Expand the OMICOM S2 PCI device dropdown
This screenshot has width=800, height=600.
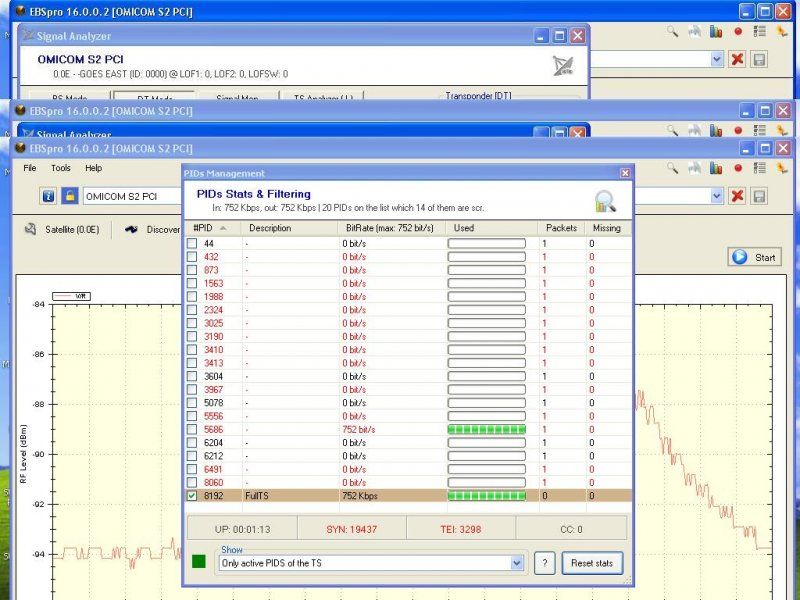[716, 196]
